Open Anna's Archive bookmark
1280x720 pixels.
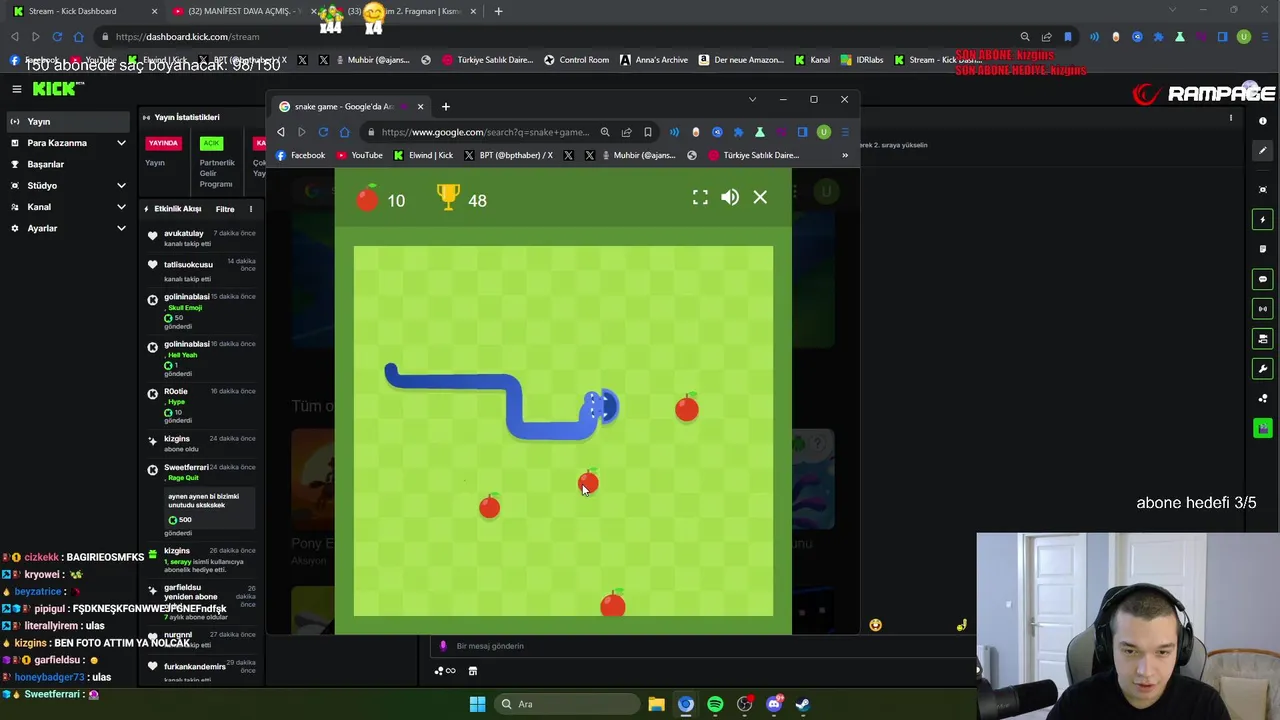654,60
